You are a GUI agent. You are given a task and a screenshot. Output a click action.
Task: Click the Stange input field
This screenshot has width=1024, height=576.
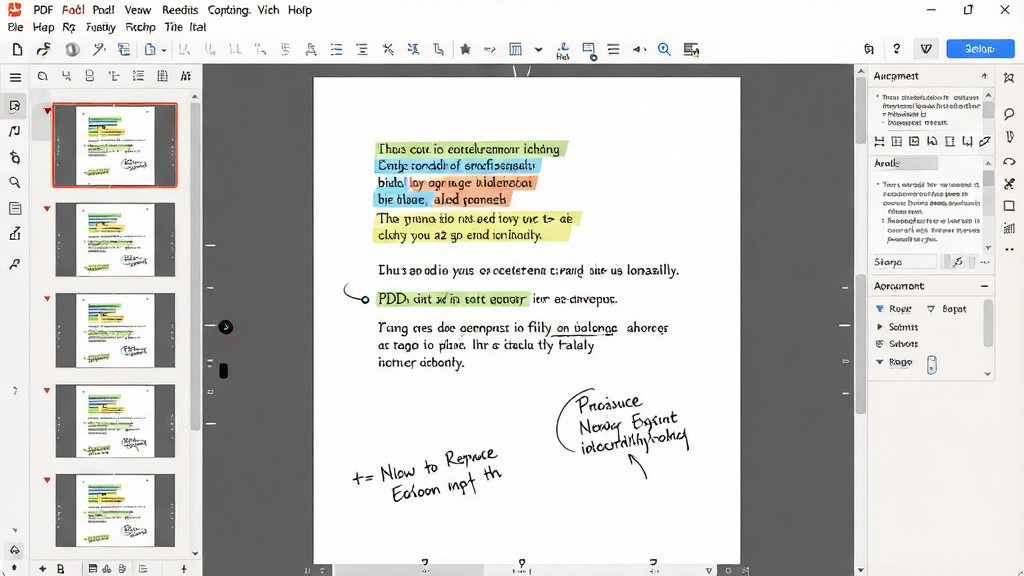pyautogui.click(x=904, y=262)
